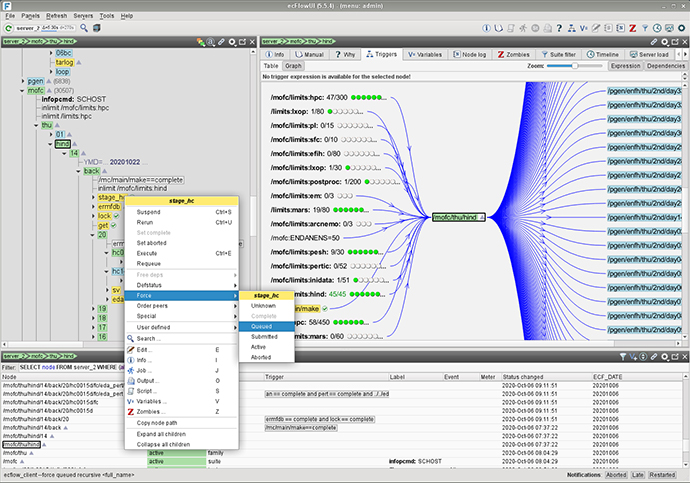Collapse the thu node in the tree
This screenshot has height=483, width=690.
tap(36, 125)
